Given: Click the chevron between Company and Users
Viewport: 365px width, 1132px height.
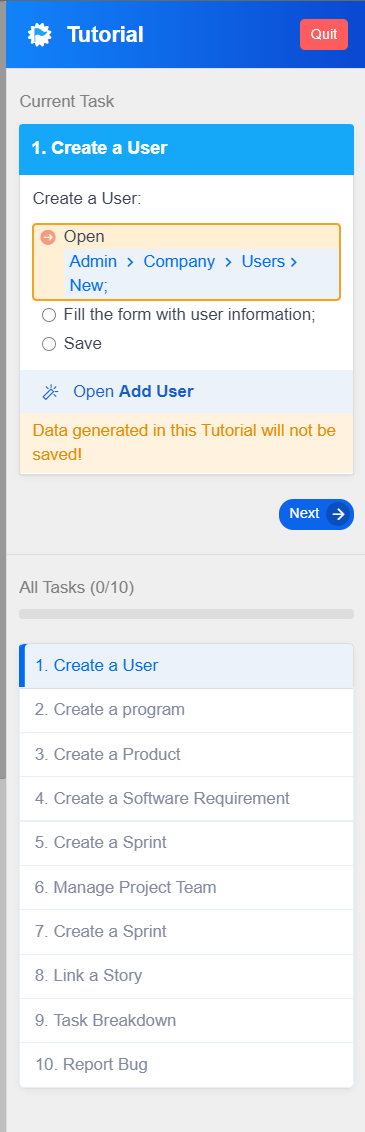Looking at the screenshot, I should [228, 262].
